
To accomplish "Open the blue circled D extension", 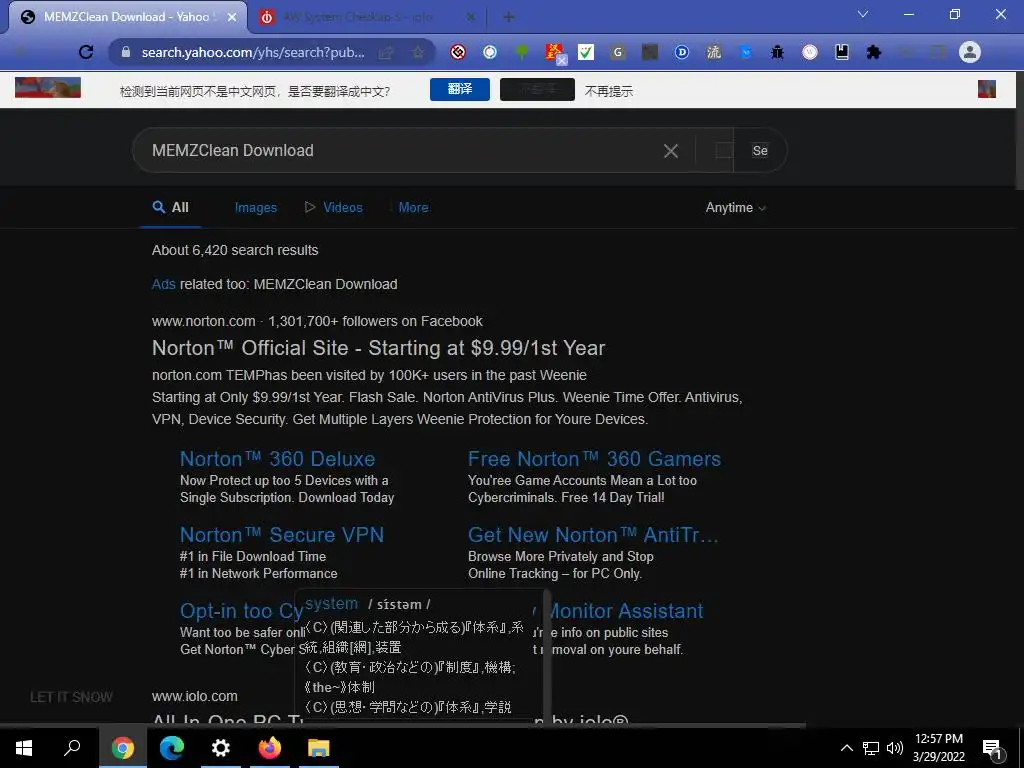I will pyautogui.click(x=682, y=52).
